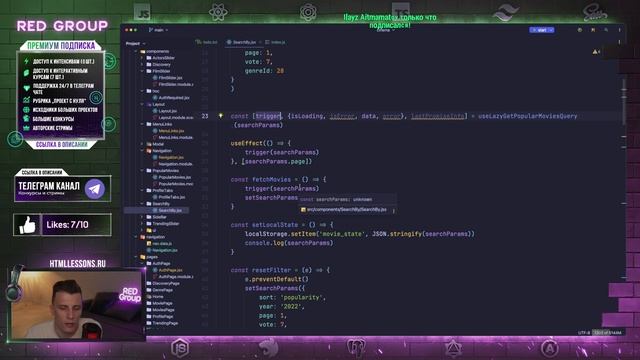
Task: Open IDE settings gear icon in top toolbar
Action: (x=580, y=30)
